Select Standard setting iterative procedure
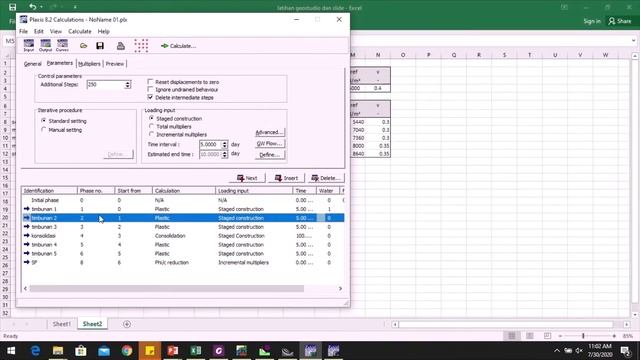This screenshot has width=640, height=360. (x=44, y=121)
